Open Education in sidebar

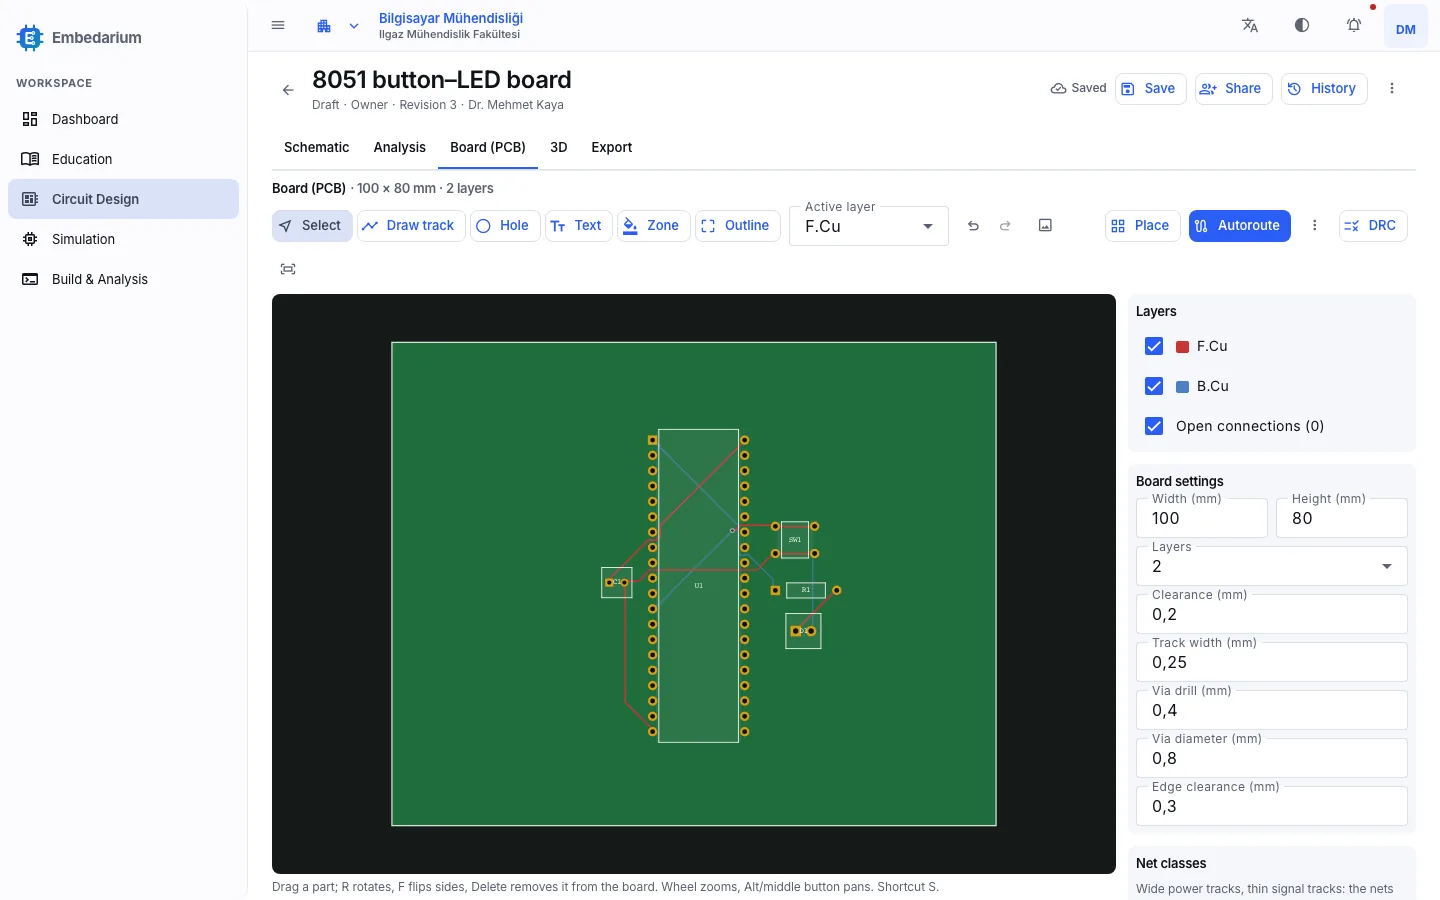click(124, 159)
